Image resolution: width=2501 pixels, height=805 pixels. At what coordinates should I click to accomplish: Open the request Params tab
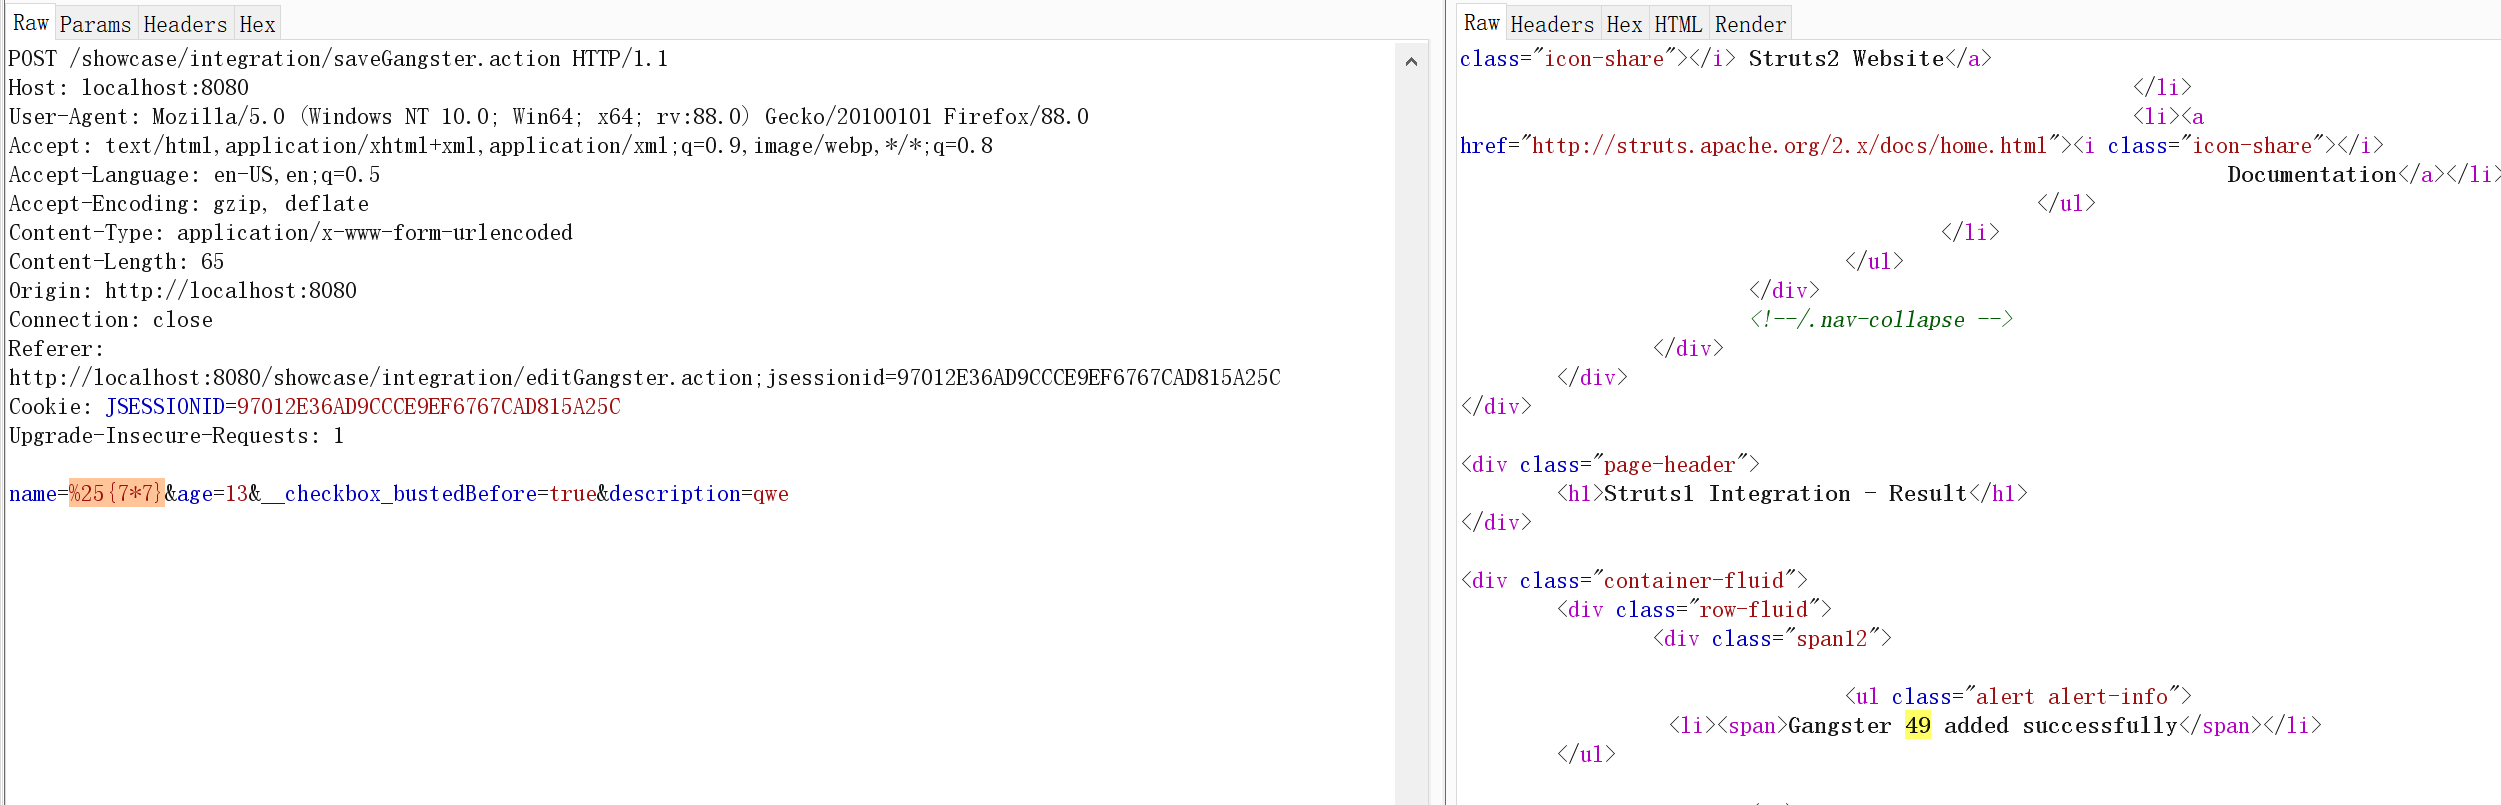95,24
